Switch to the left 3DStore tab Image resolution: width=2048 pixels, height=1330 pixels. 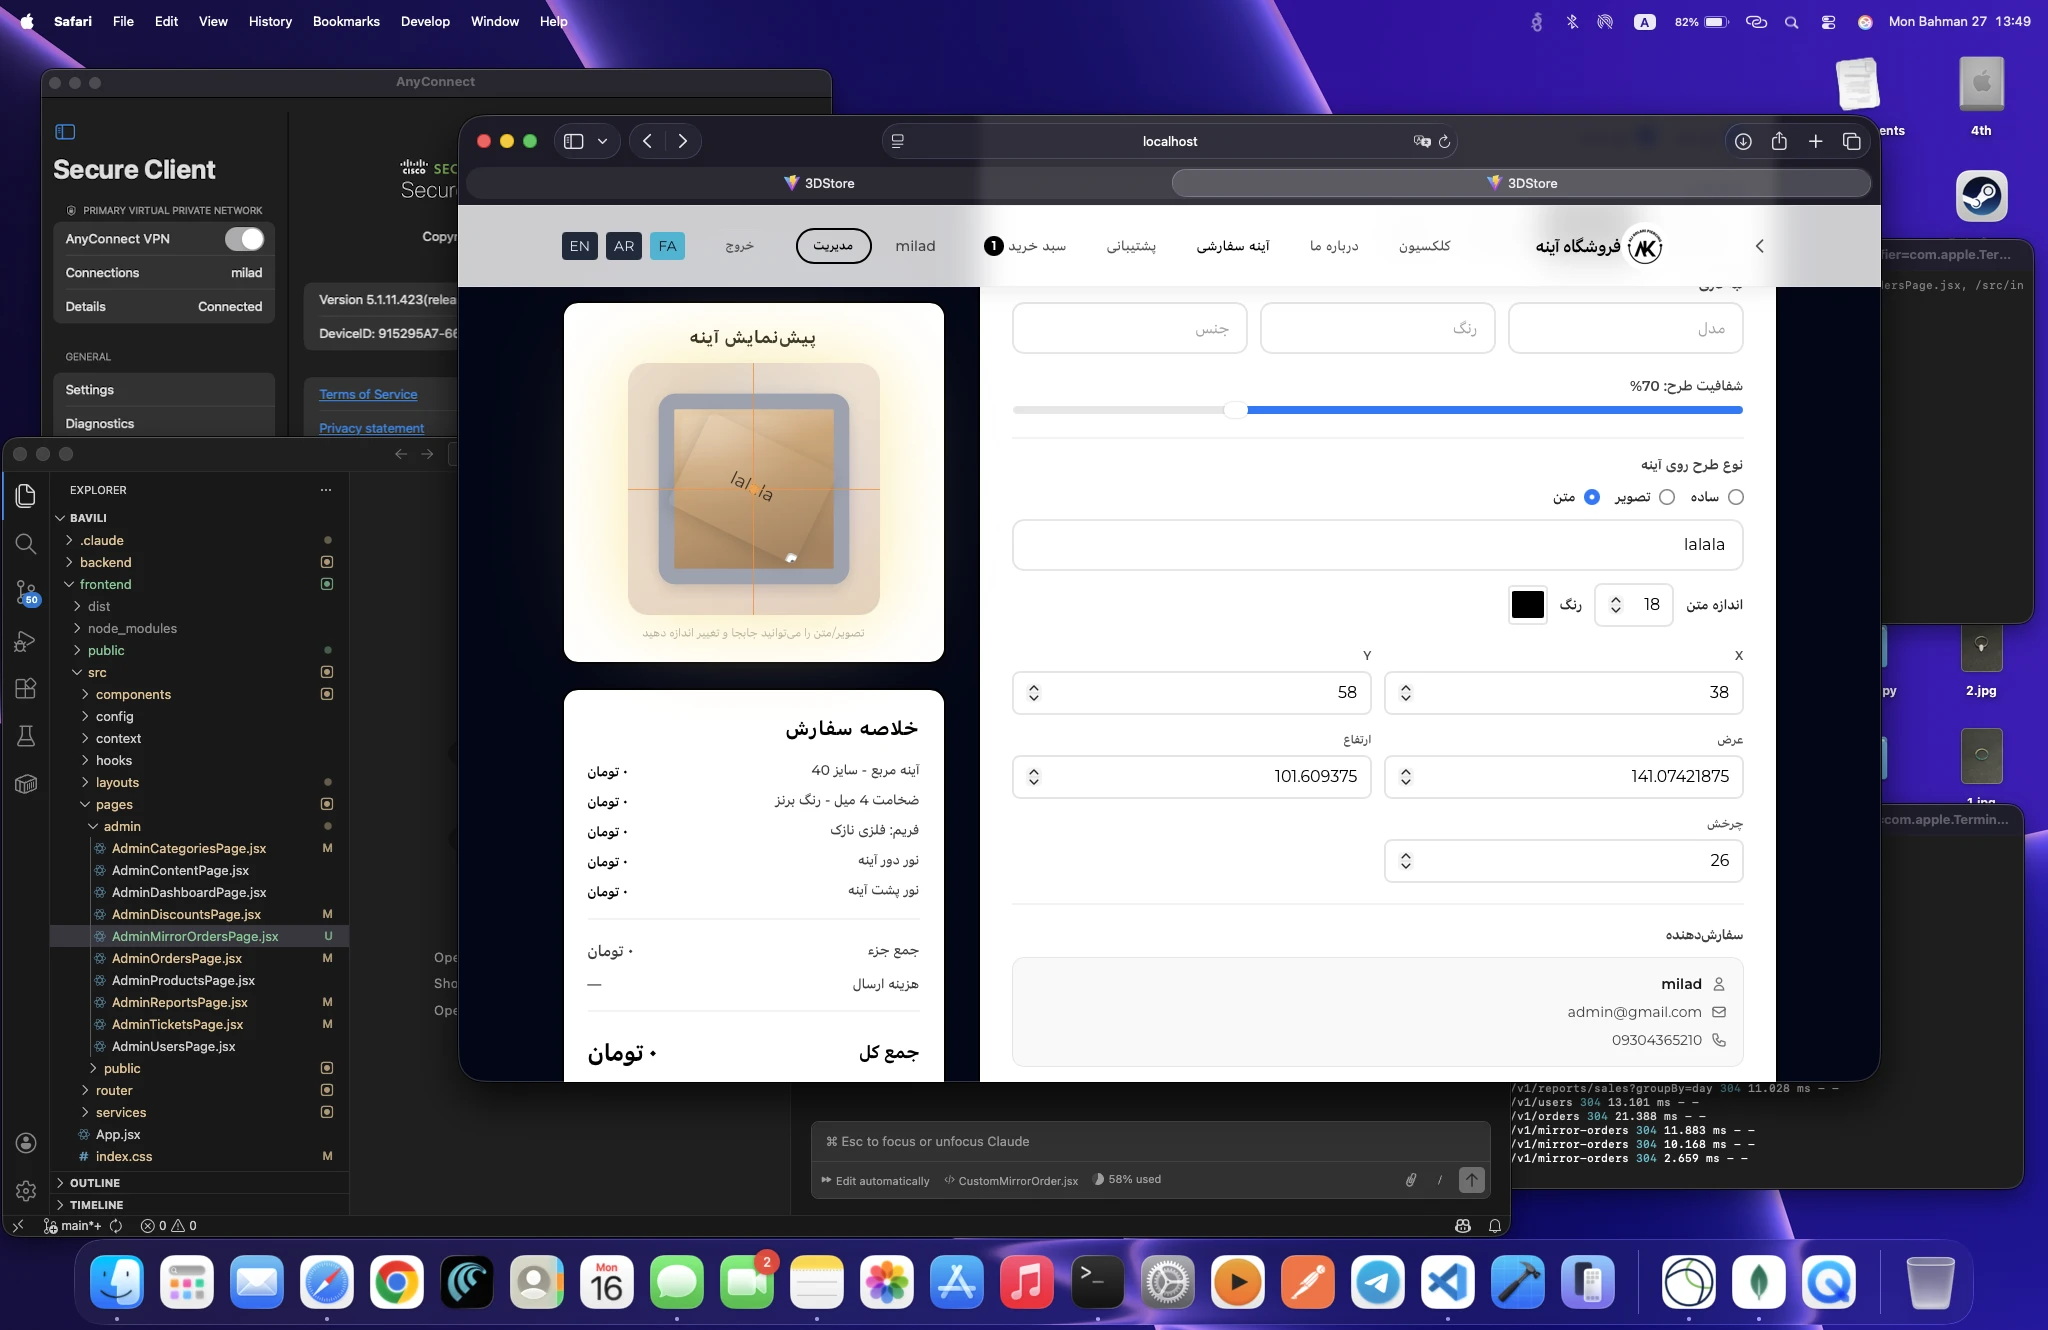[x=818, y=183]
